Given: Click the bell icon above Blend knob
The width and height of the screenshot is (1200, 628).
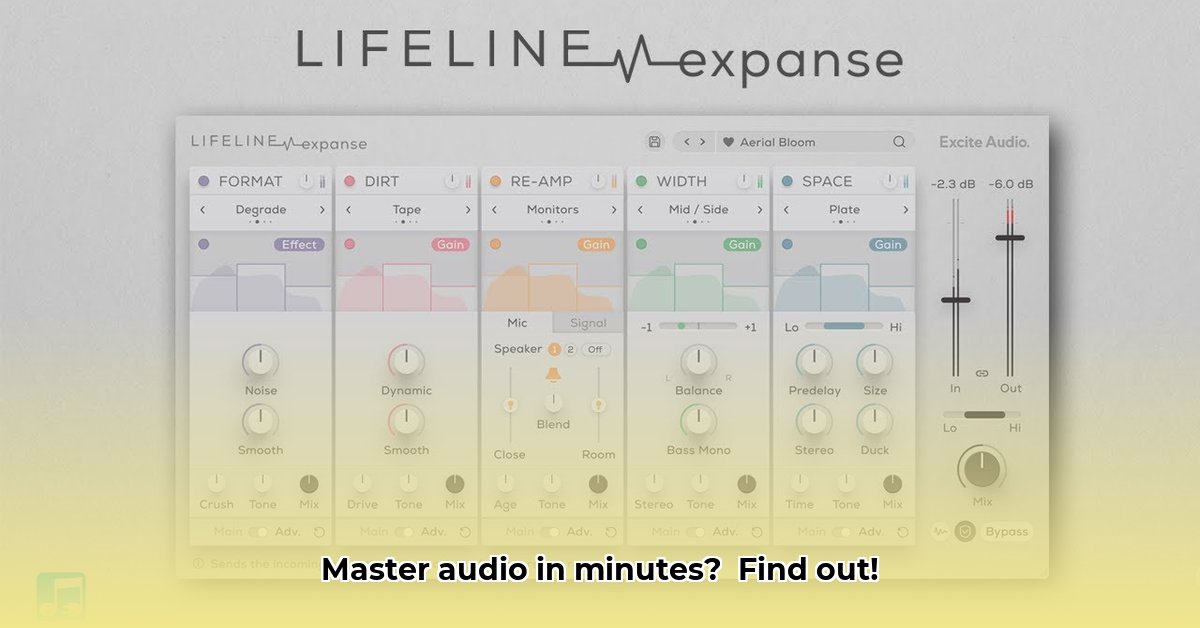Looking at the screenshot, I should point(552,375).
